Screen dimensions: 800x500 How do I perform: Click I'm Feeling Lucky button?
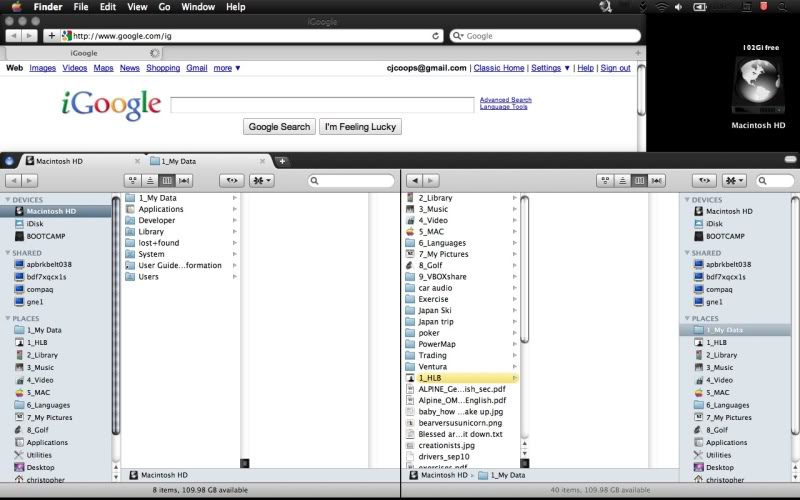pyautogui.click(x=360, y=127)
